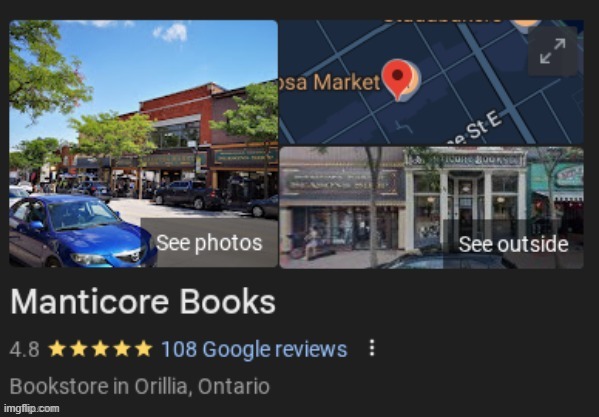
Task: Click the 4.8 rating number
Action: click(24, 349)
